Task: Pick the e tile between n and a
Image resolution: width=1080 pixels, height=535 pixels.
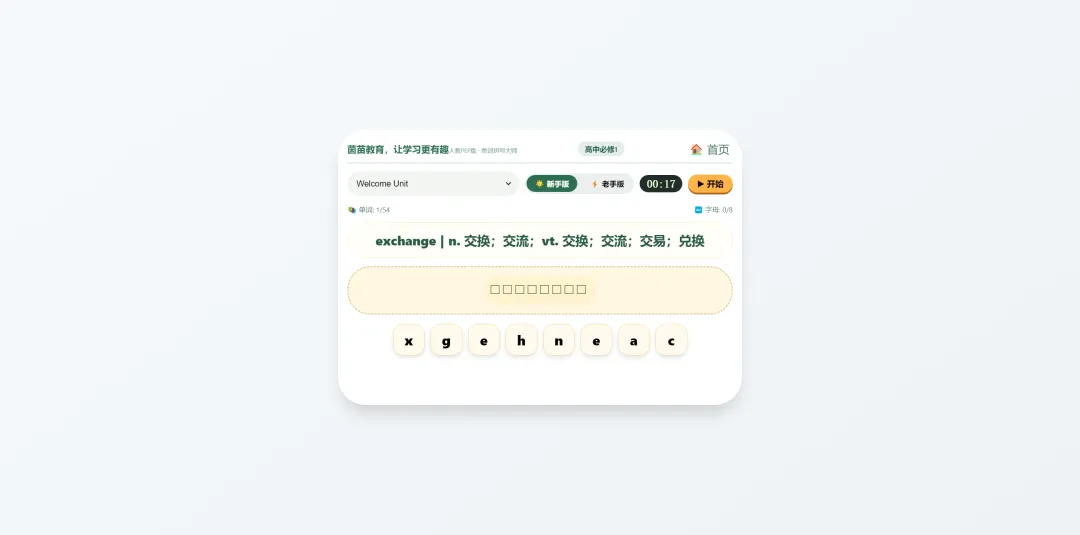Action: pos(596,340)
